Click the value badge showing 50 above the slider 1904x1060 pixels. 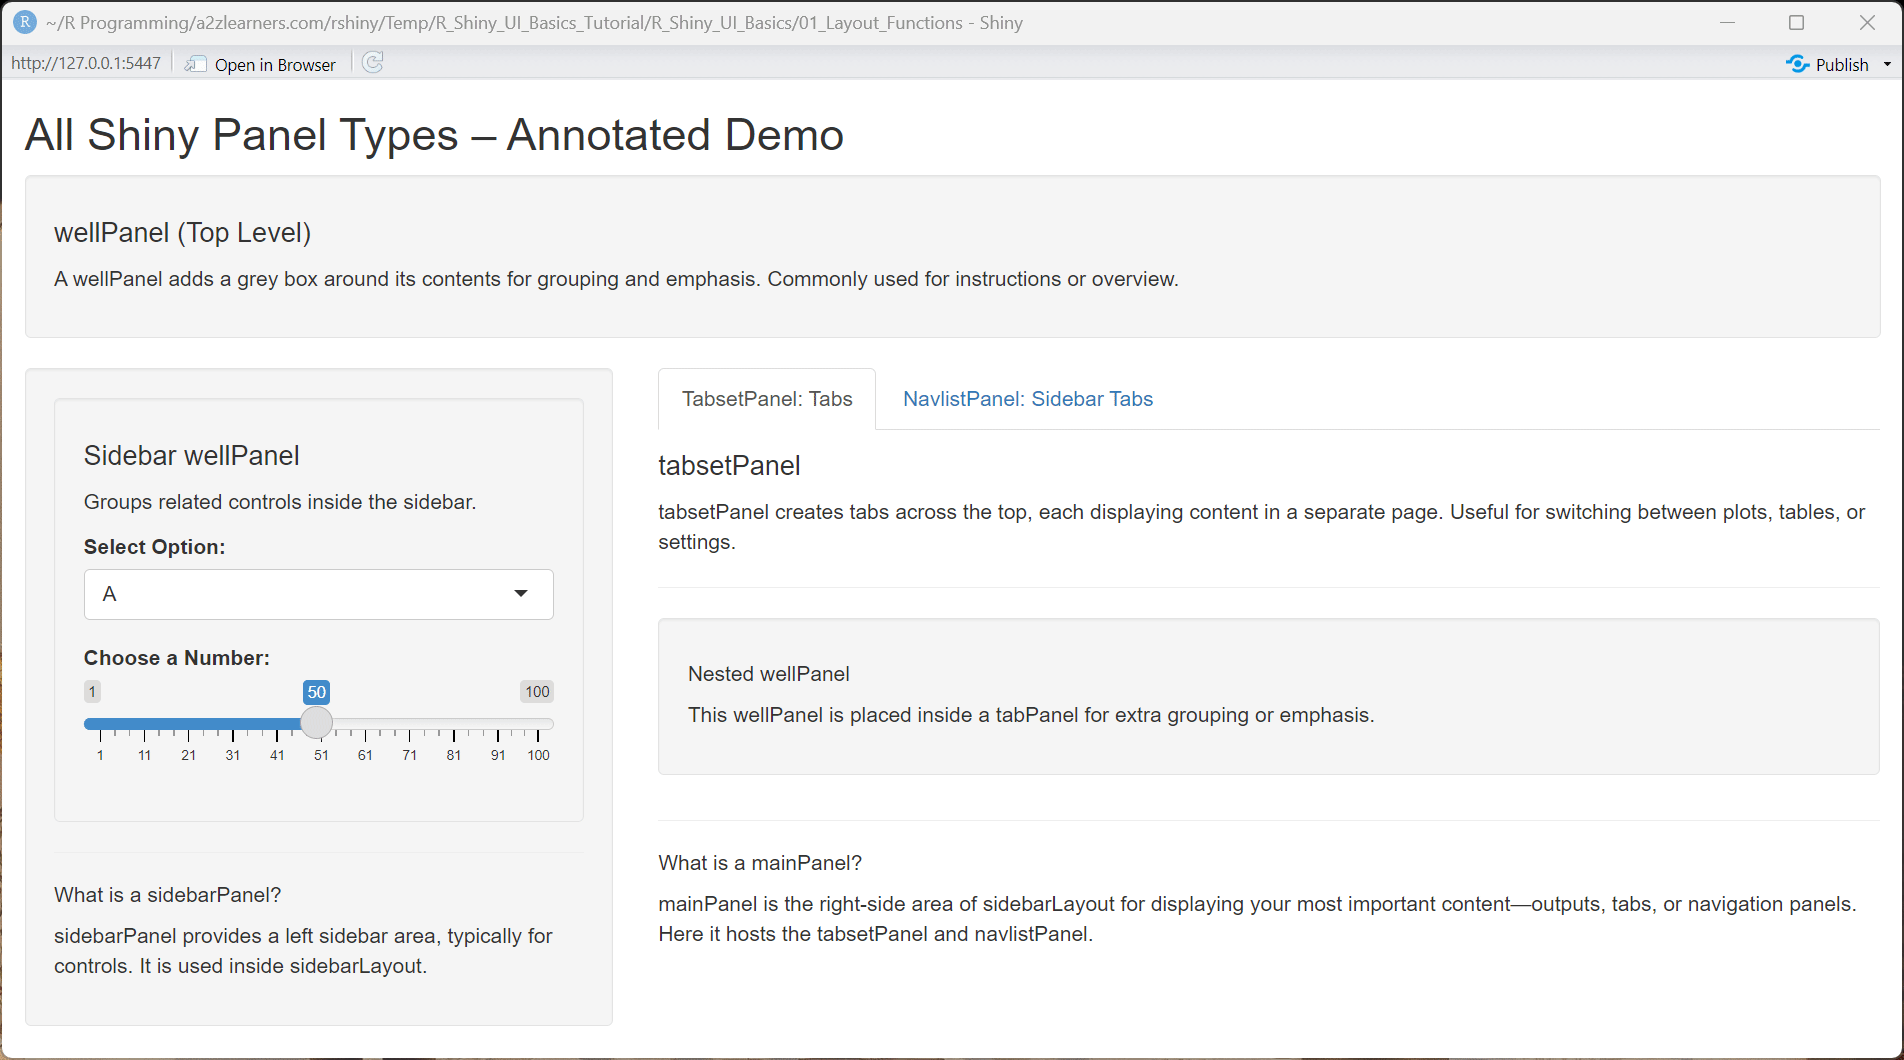pyautogui.click(x=316, y=691)
